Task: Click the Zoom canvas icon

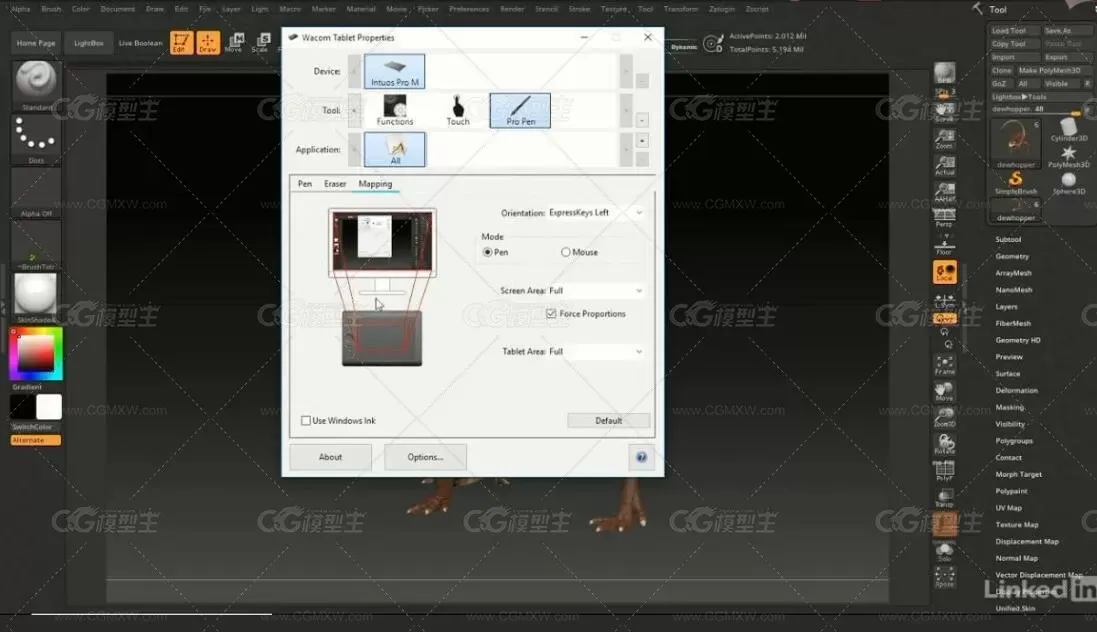Action: tap(944, 139)
